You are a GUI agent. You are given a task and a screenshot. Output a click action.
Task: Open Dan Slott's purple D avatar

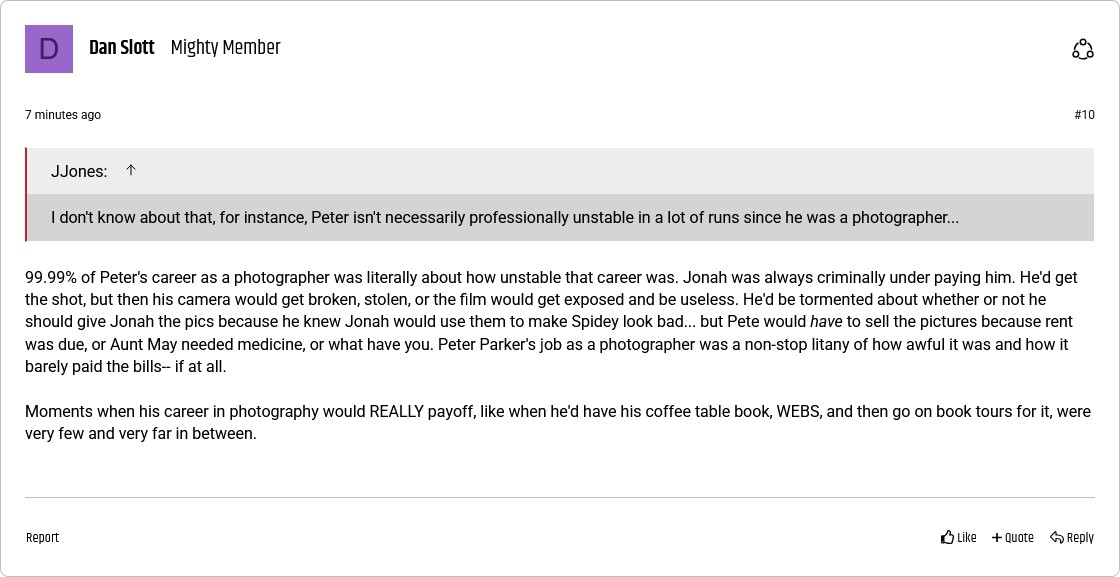[49, 49]
